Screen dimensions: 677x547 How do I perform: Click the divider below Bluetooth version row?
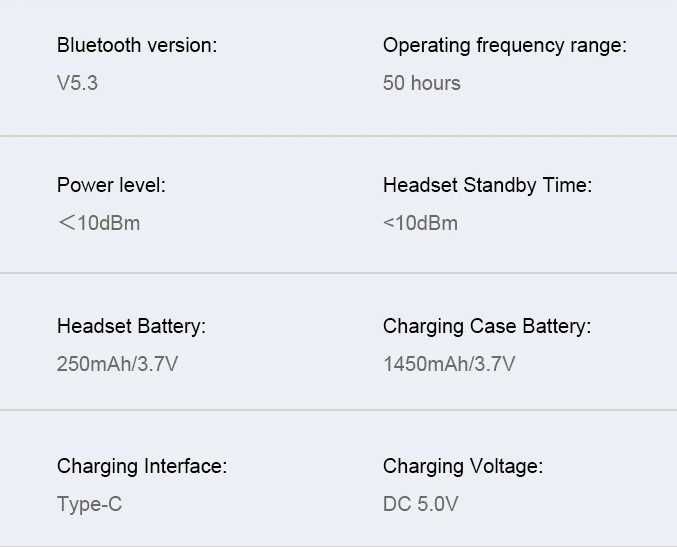point(338,136)
